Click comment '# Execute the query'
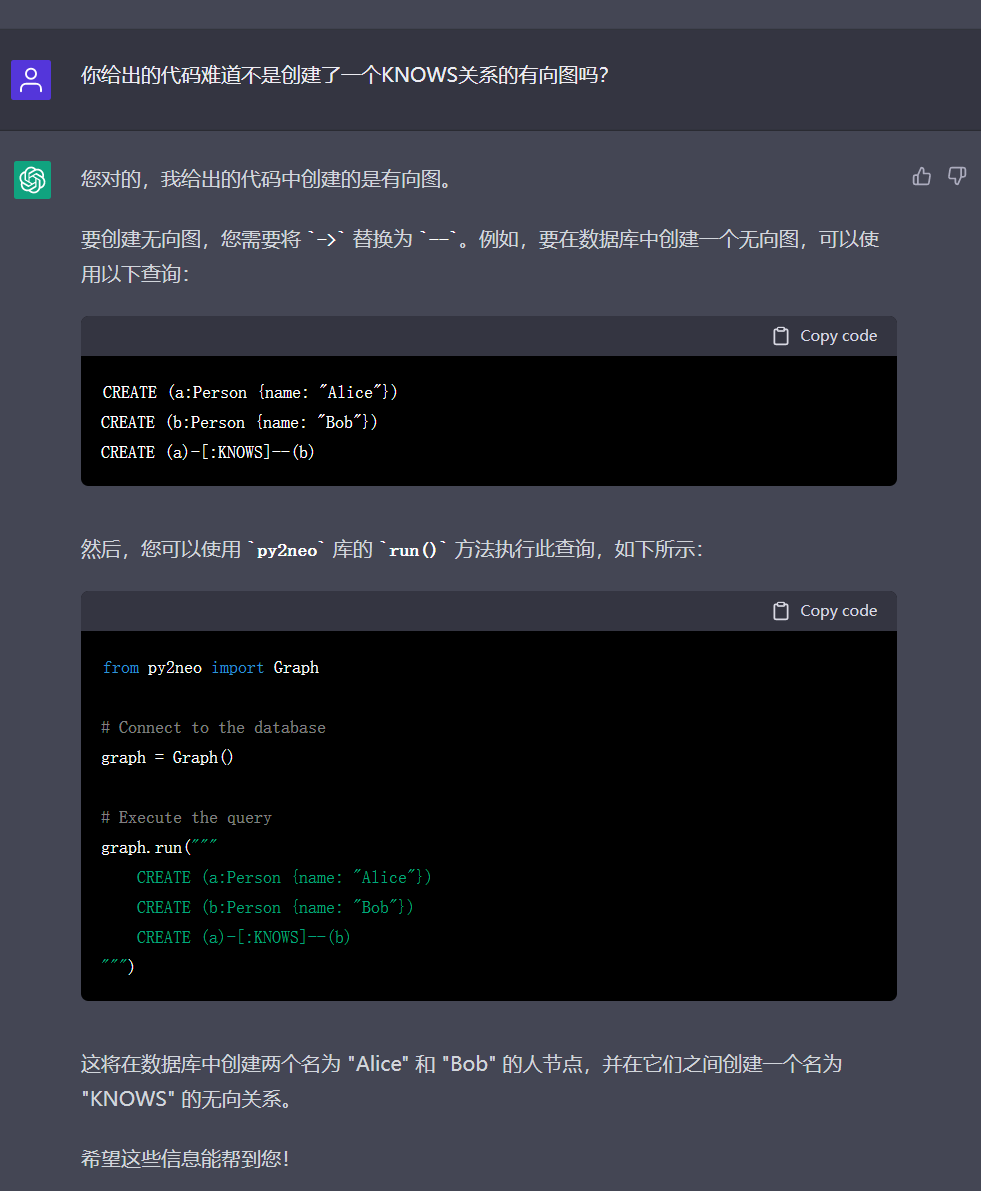 (x=186, y=817)
